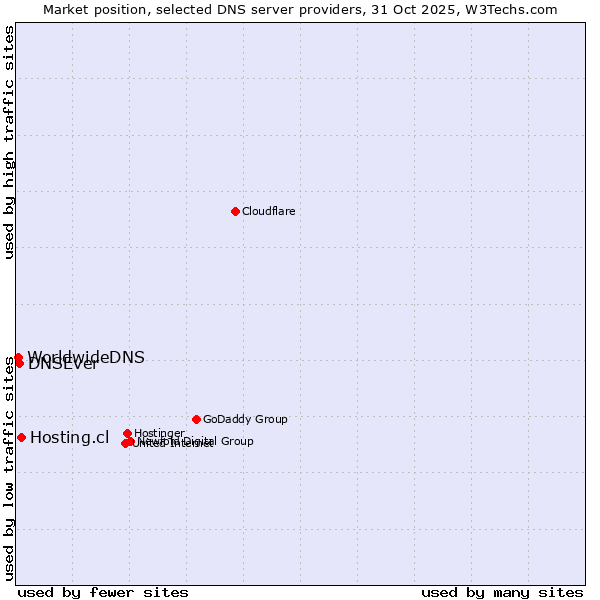The height and width of the screenshot is (600, 600).
Task: Click the GoDaddy Group red marker
Action: pyautogui.click(x=196, y=419)
